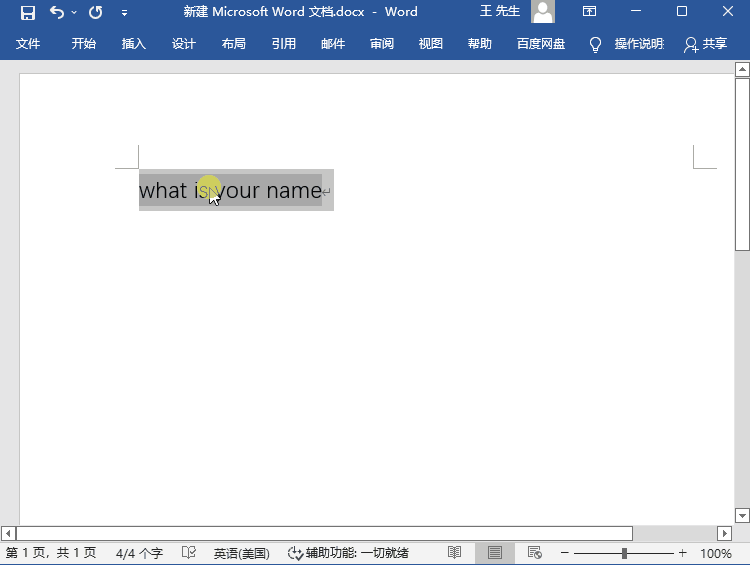Switch to Print Layout view
This screenshot has width=750, height=565.
495,553
